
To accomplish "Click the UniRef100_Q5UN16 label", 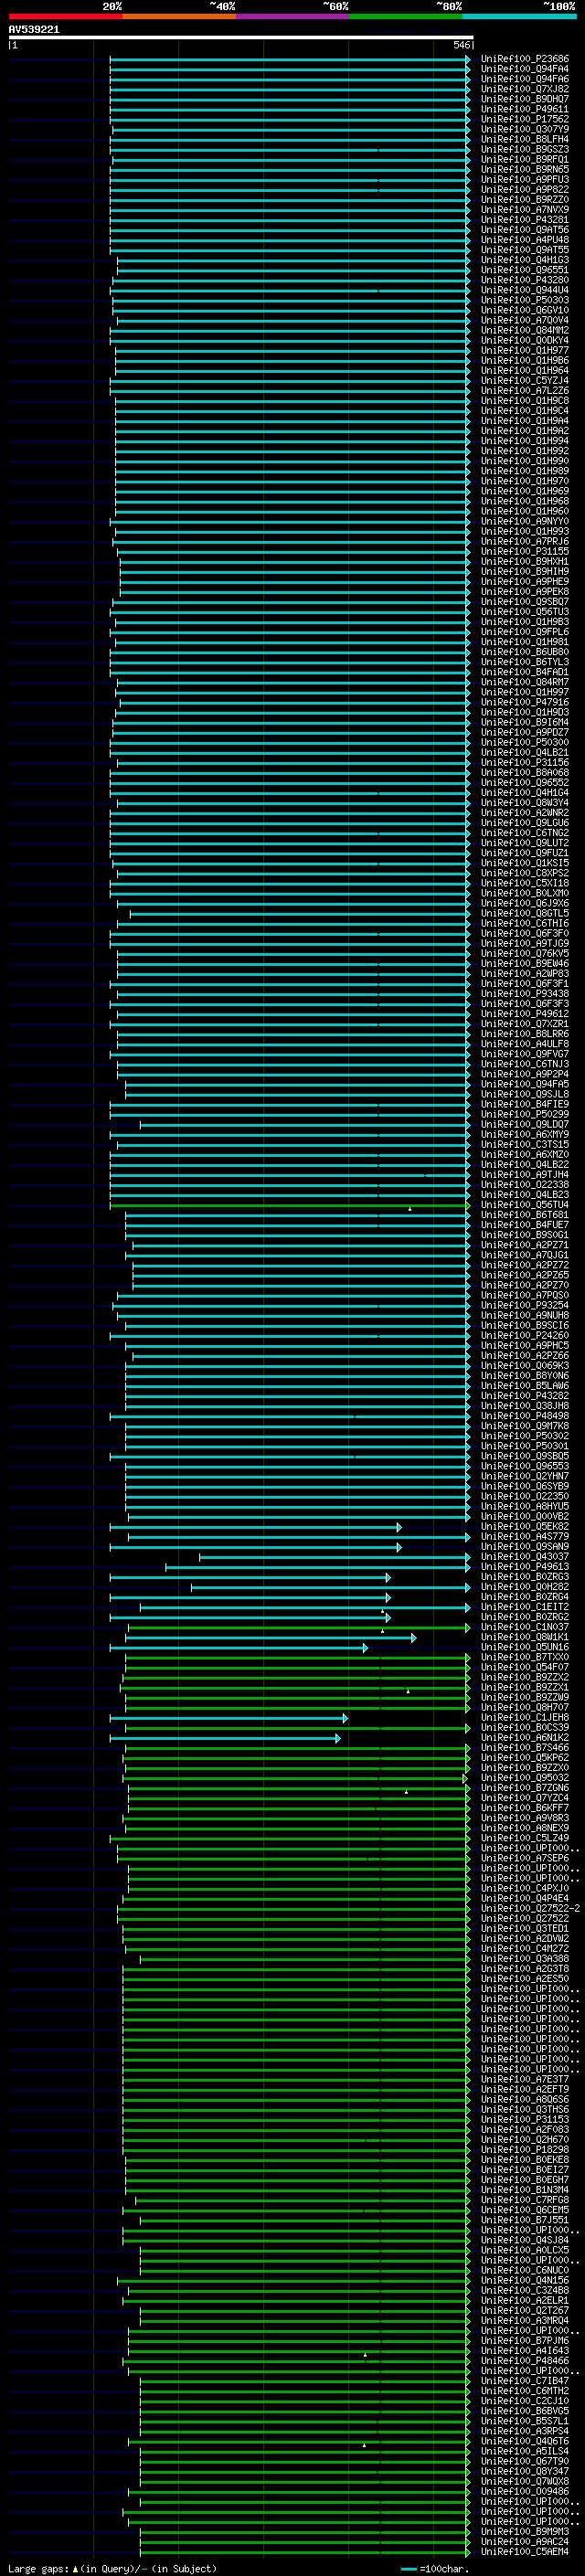I will [x=525, y=1647].
